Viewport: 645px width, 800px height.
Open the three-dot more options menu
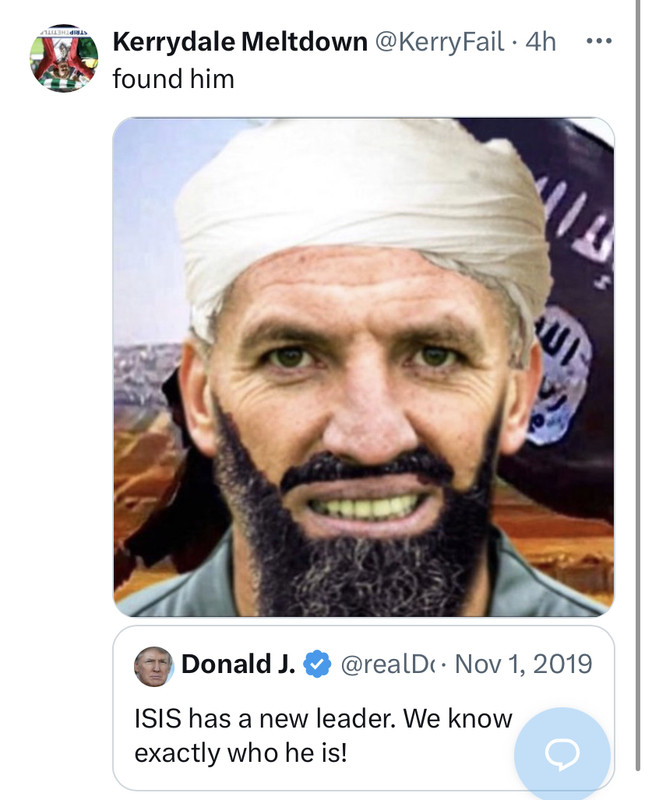tap(599, 41)
